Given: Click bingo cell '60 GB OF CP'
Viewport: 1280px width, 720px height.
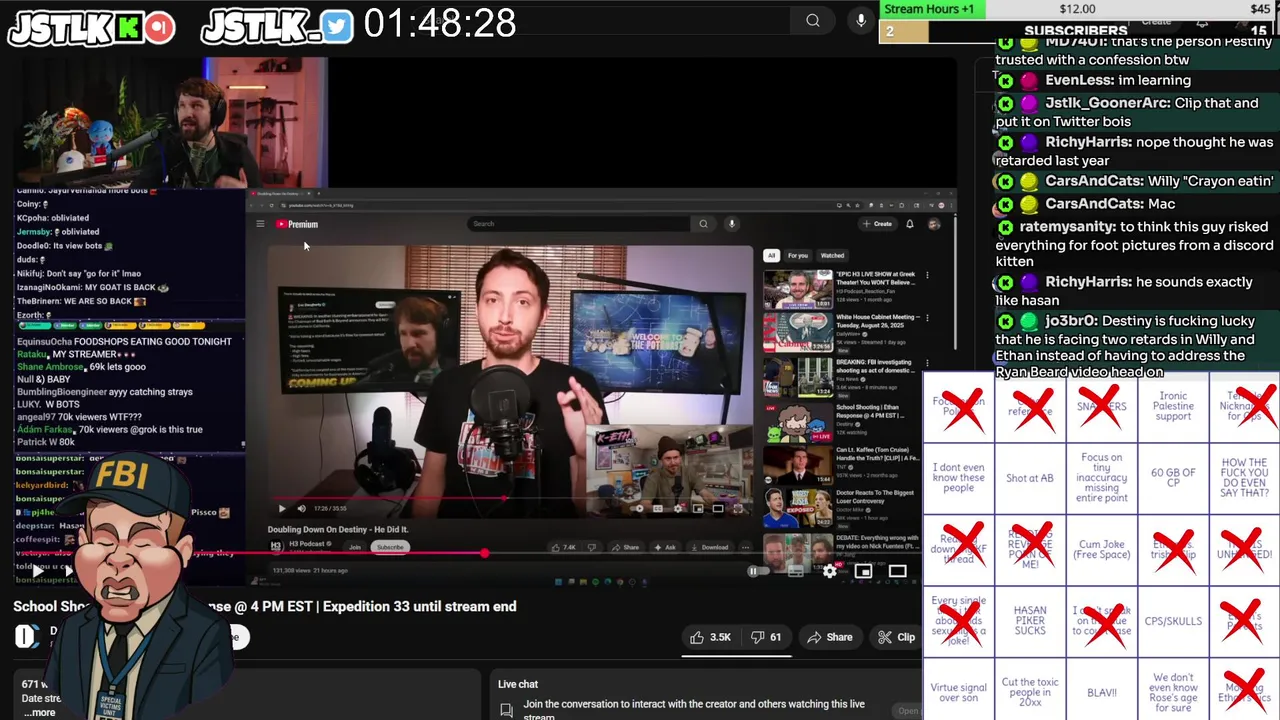Looking at the screenshot, I should click(1173, 478).
